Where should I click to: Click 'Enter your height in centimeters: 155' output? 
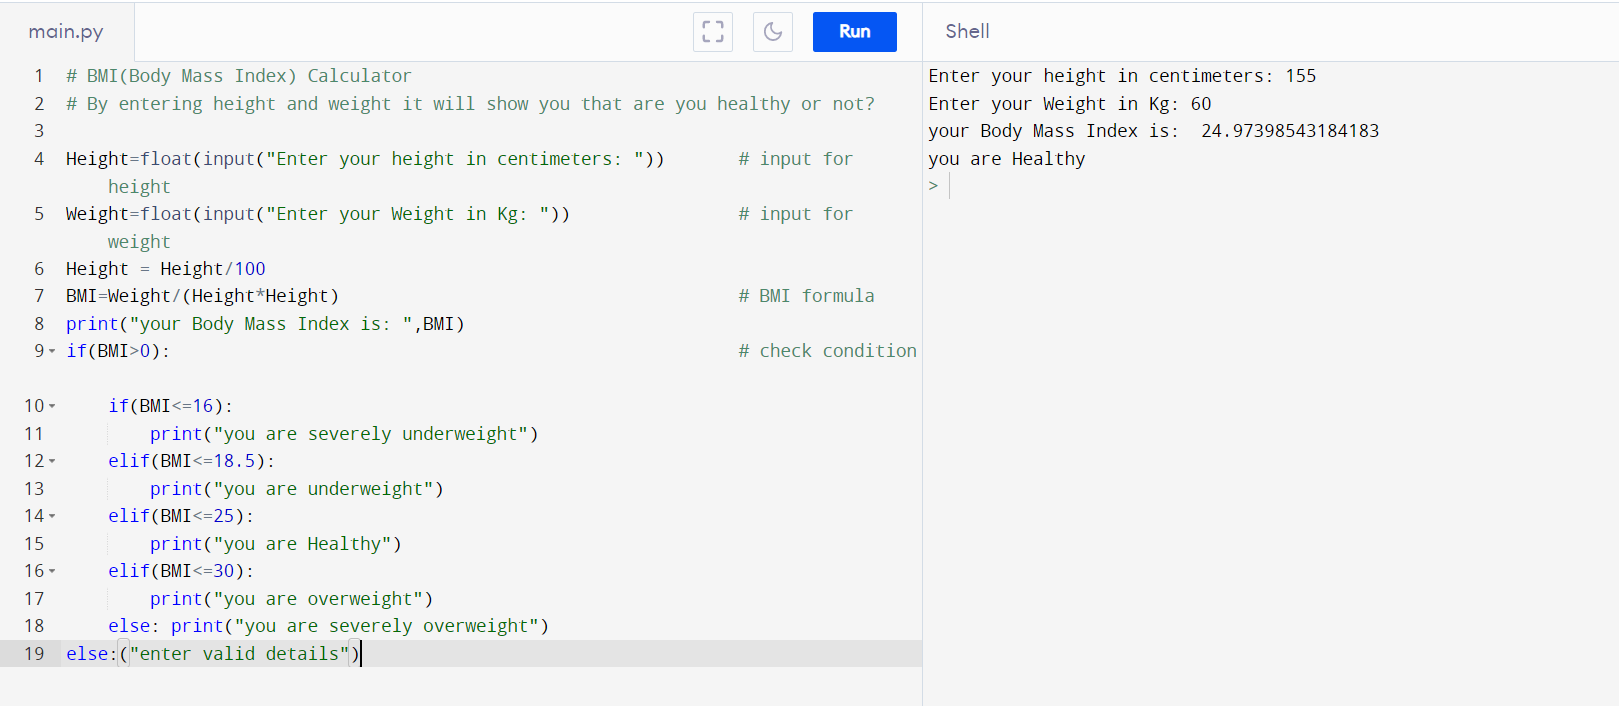[1122, 76]
